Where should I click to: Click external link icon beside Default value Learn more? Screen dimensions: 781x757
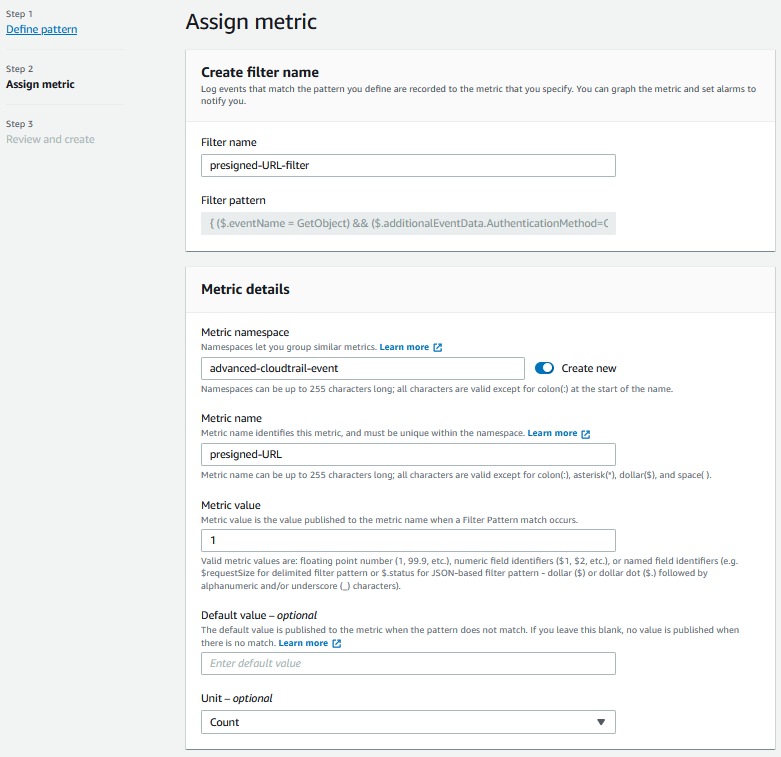(337, 643)
